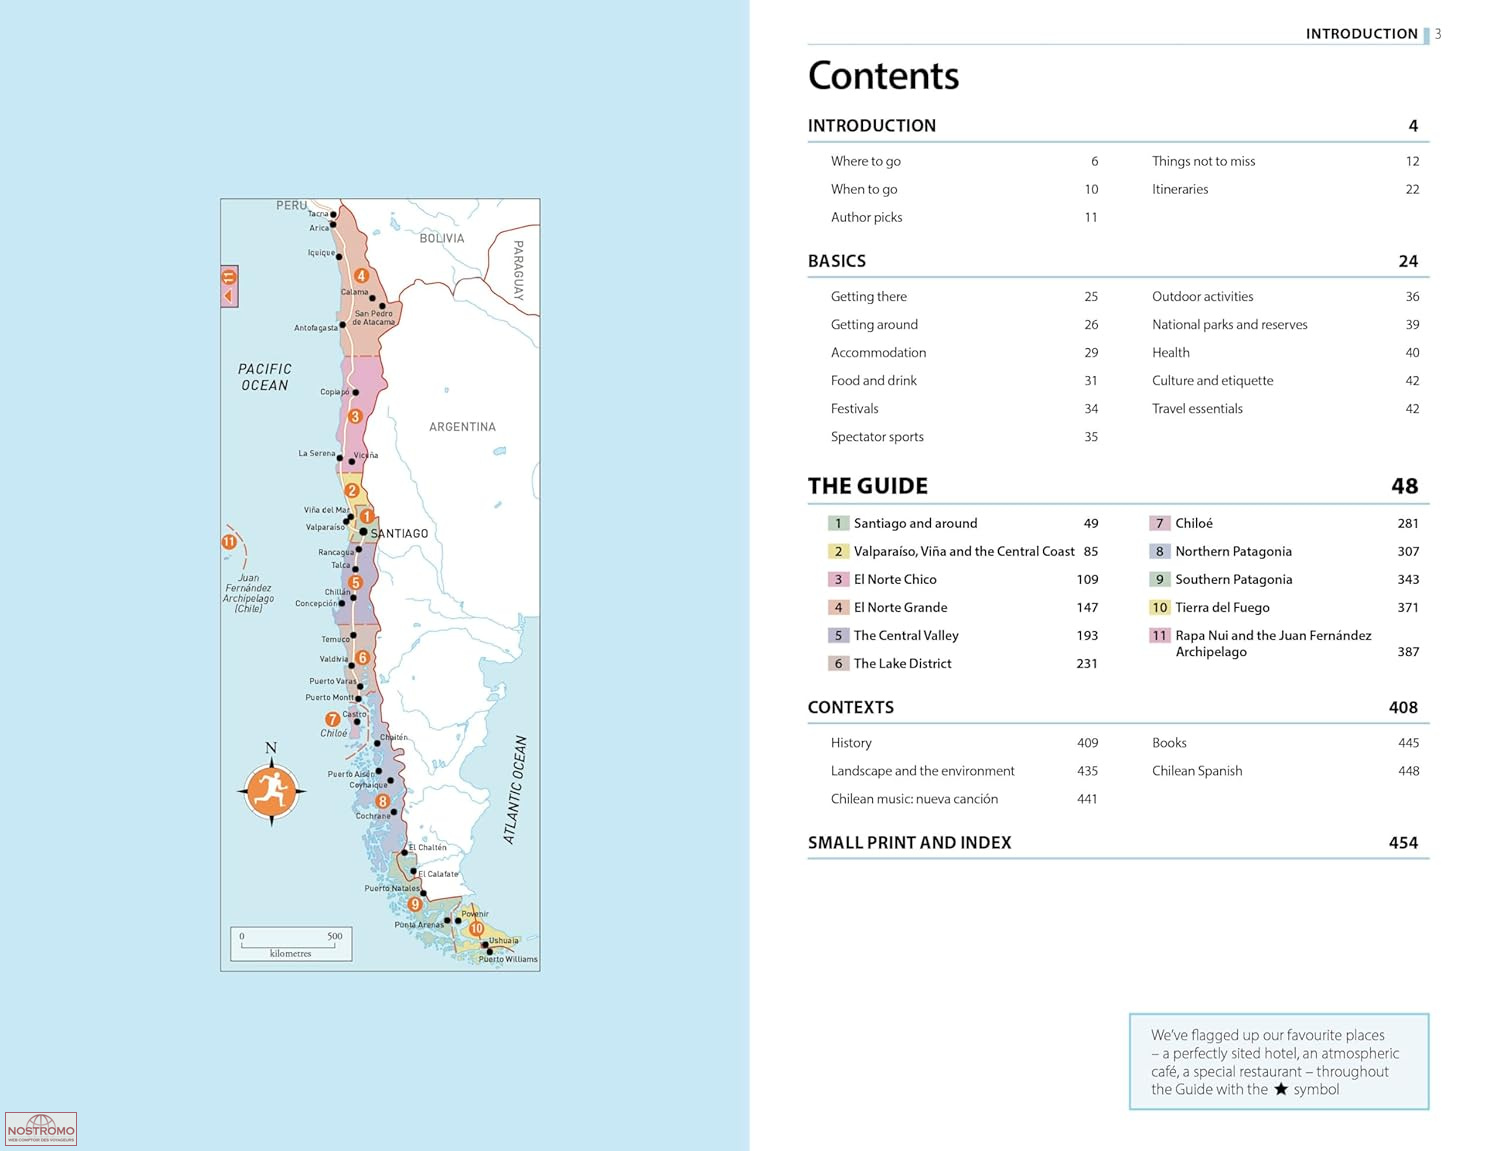Select the "CONTEXTS" section heading
Image resolution: width=1500 pixels, height=1151 pixels.
850,707
